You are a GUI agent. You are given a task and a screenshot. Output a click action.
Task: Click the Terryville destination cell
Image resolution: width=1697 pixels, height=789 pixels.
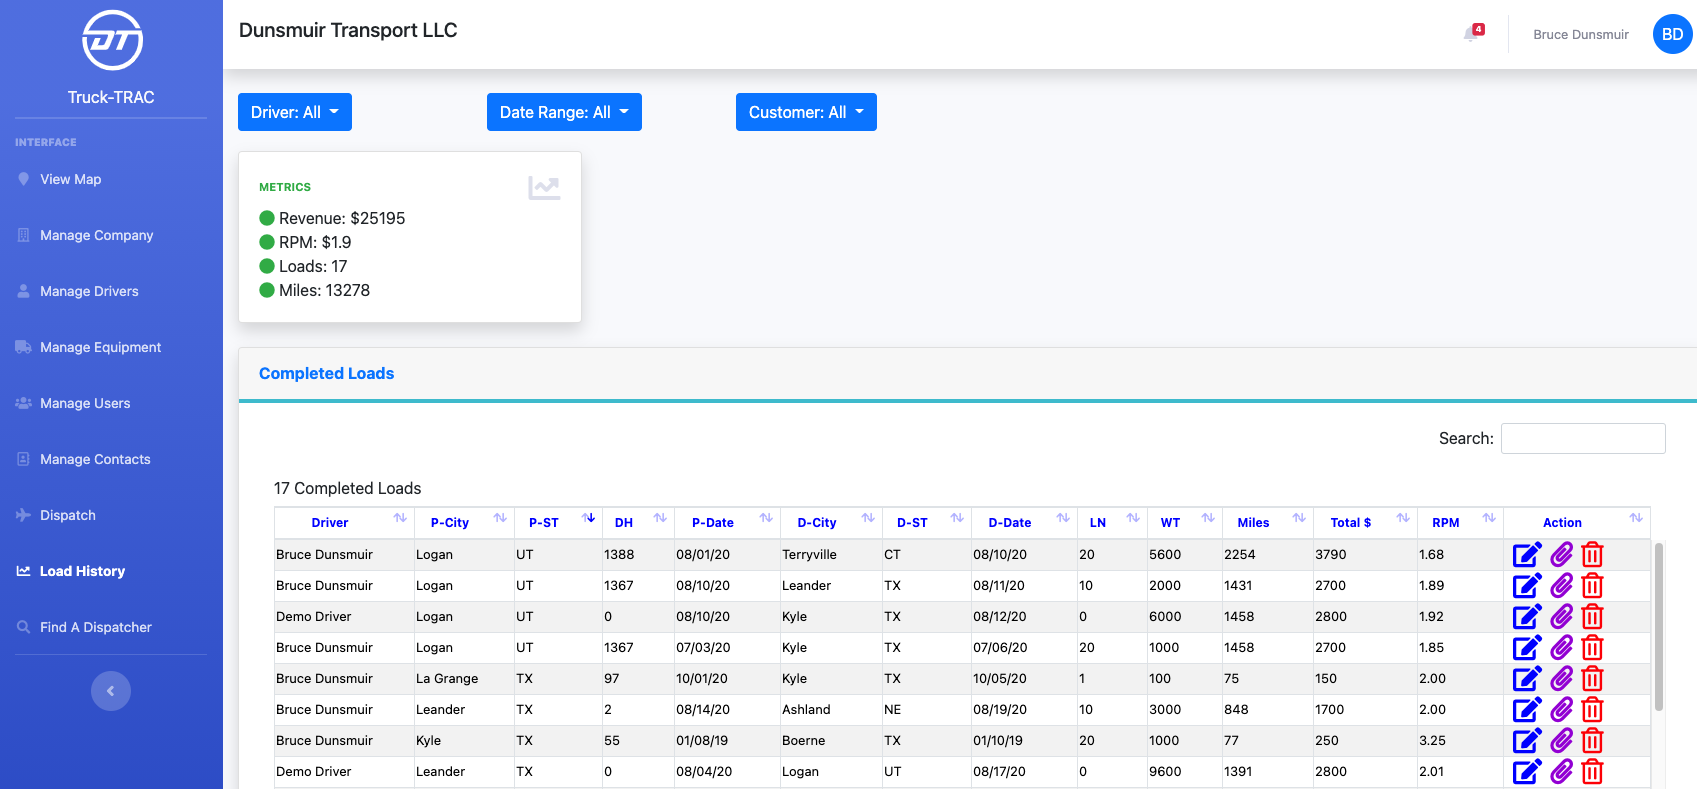pyautogui.click(x=831, y=554)
